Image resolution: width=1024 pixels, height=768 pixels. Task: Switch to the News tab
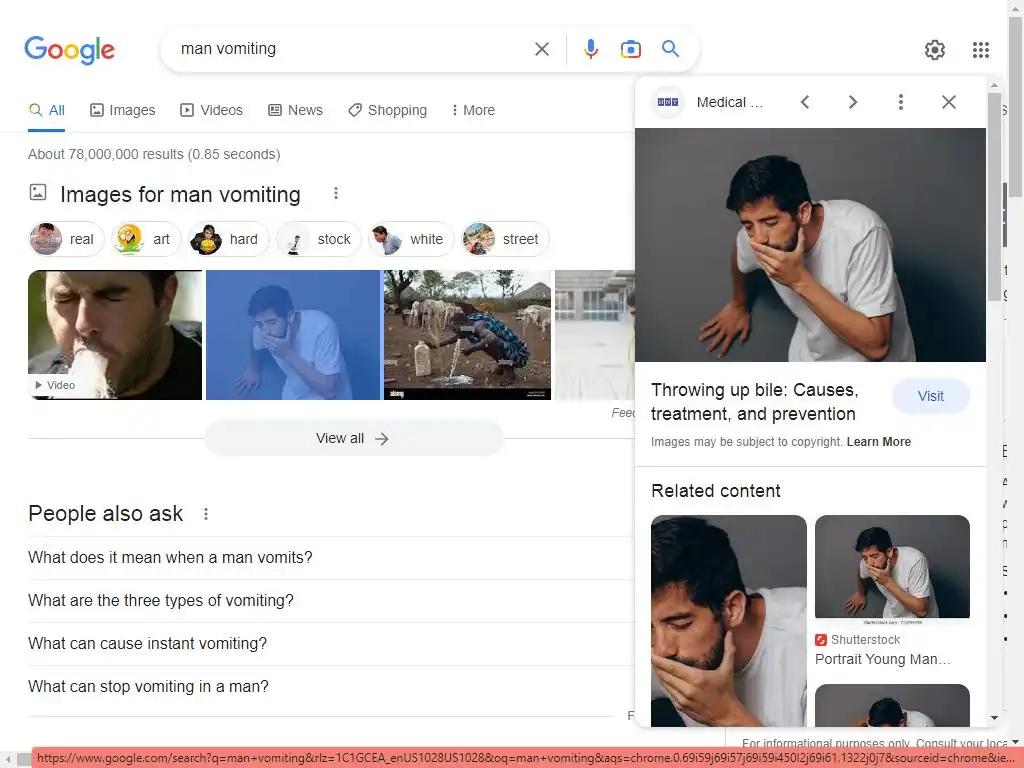tap(295, 110)
